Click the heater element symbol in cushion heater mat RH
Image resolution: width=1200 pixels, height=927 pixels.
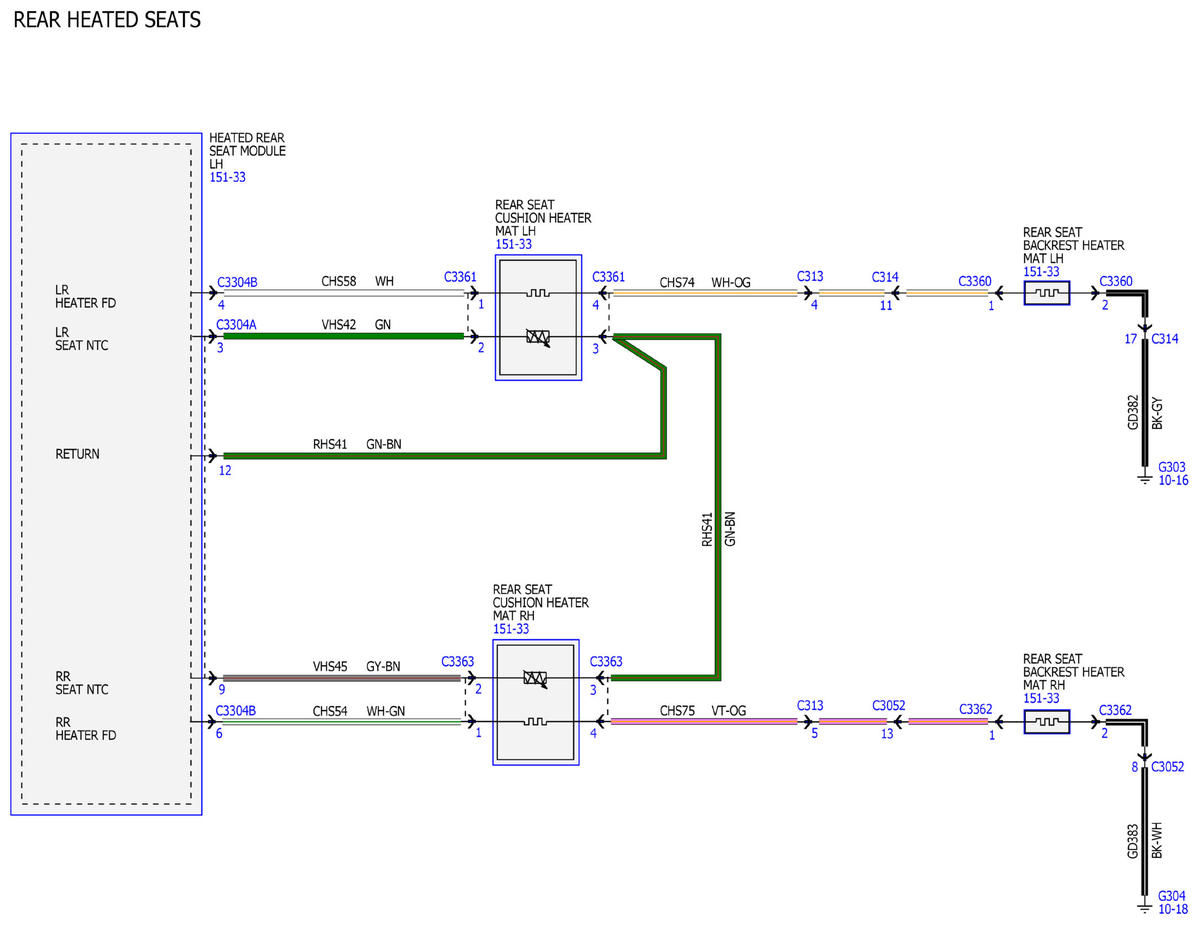pos(537,721)
